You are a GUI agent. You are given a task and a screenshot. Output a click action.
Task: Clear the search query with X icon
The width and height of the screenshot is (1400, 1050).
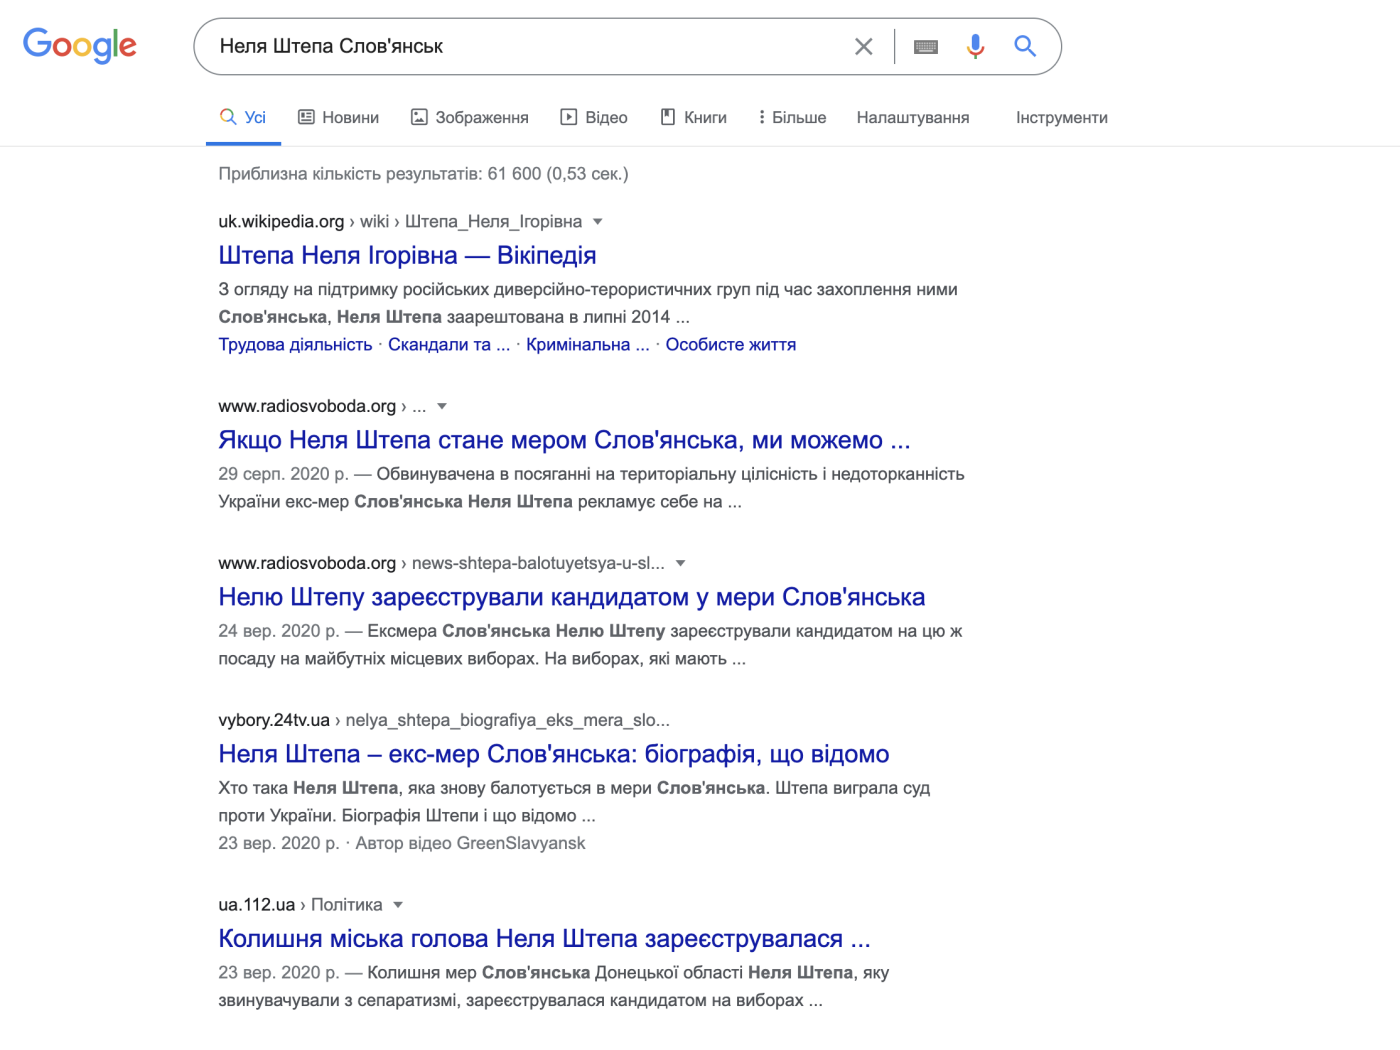pos(864,46)
